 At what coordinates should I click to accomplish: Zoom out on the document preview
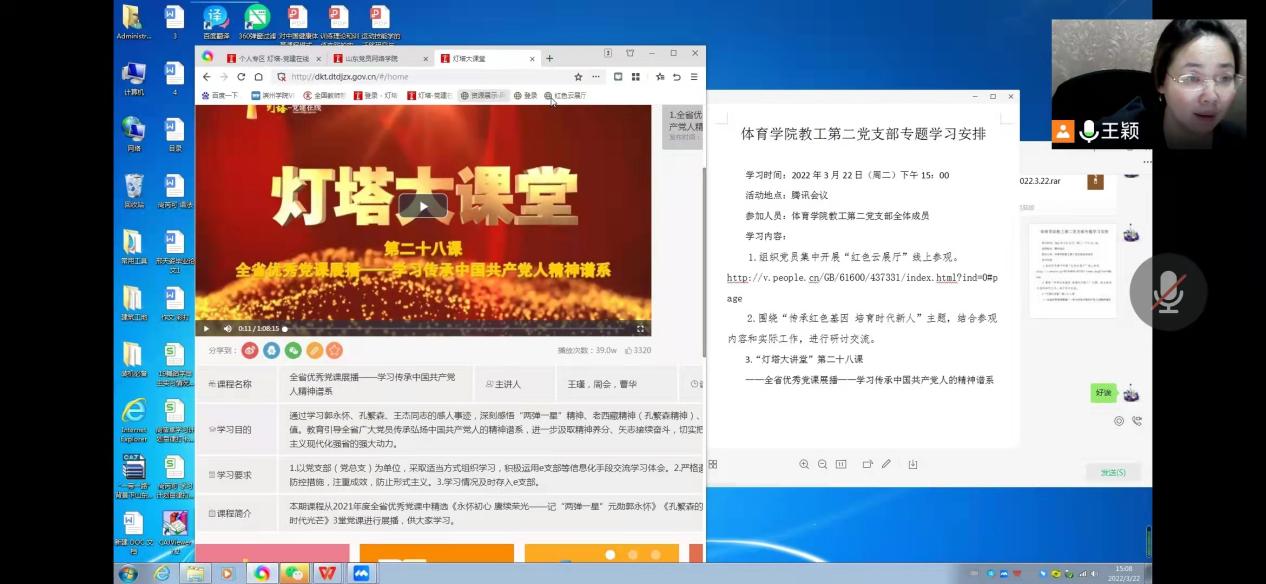click(x=822, y=464)
